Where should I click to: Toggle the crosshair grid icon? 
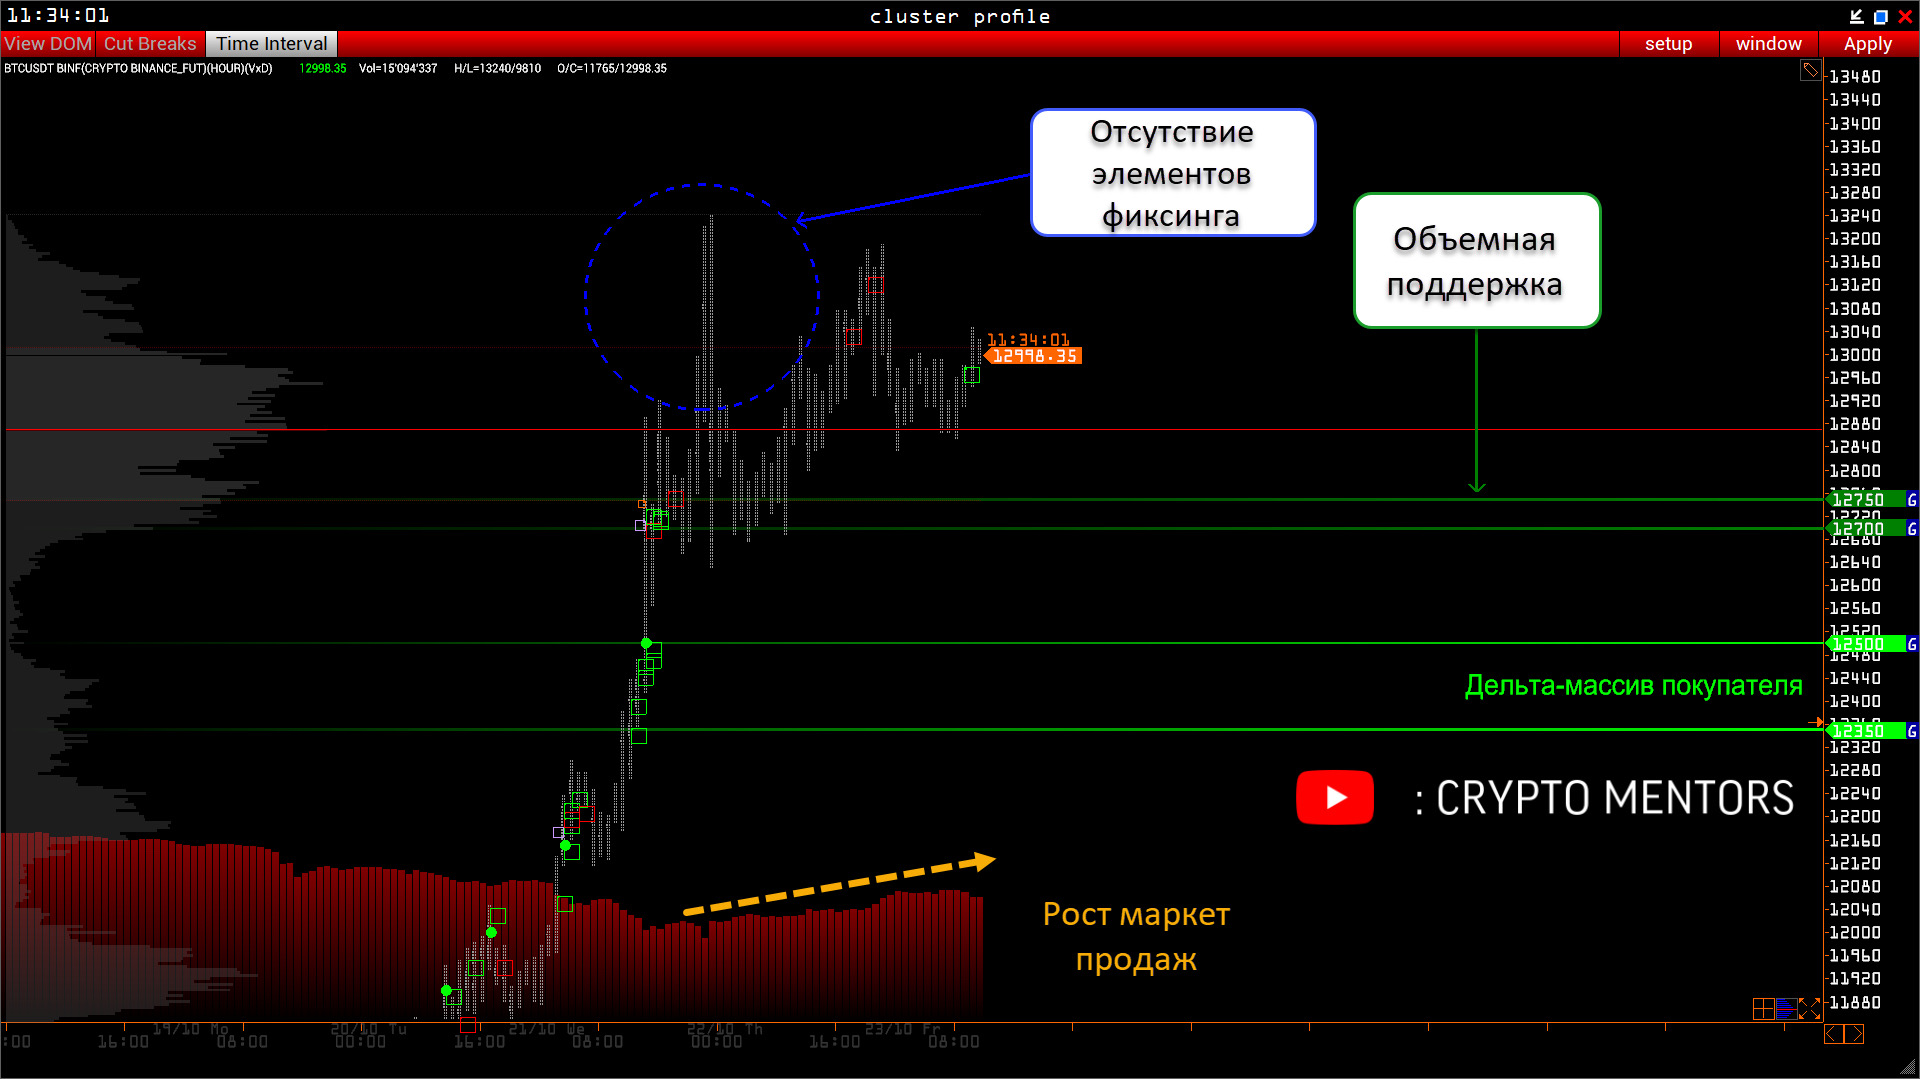(x=1763, y=1009)
